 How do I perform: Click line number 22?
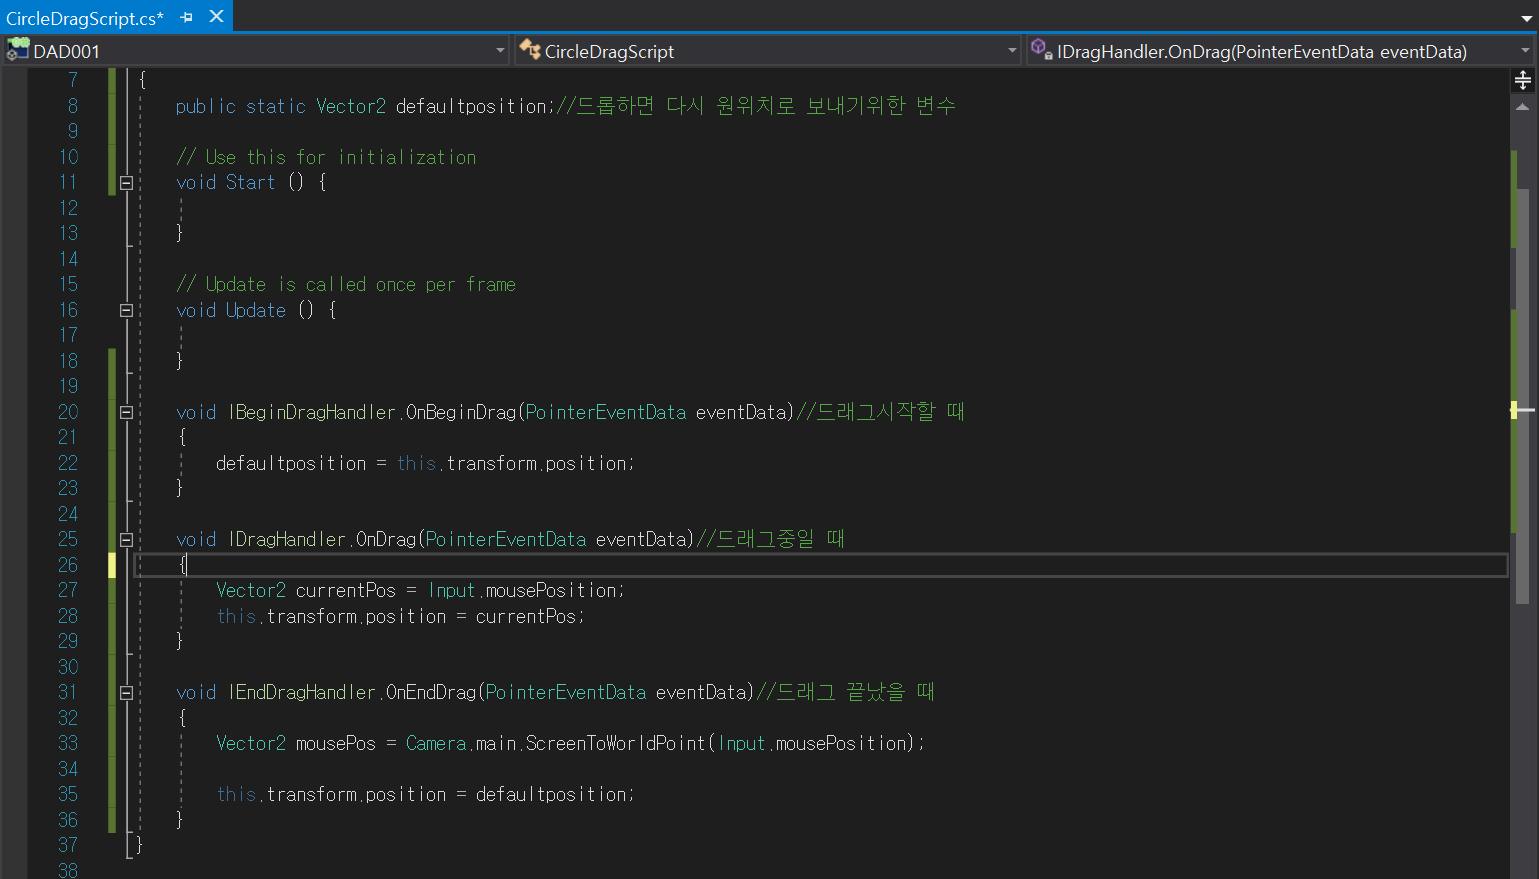(68, 463)
